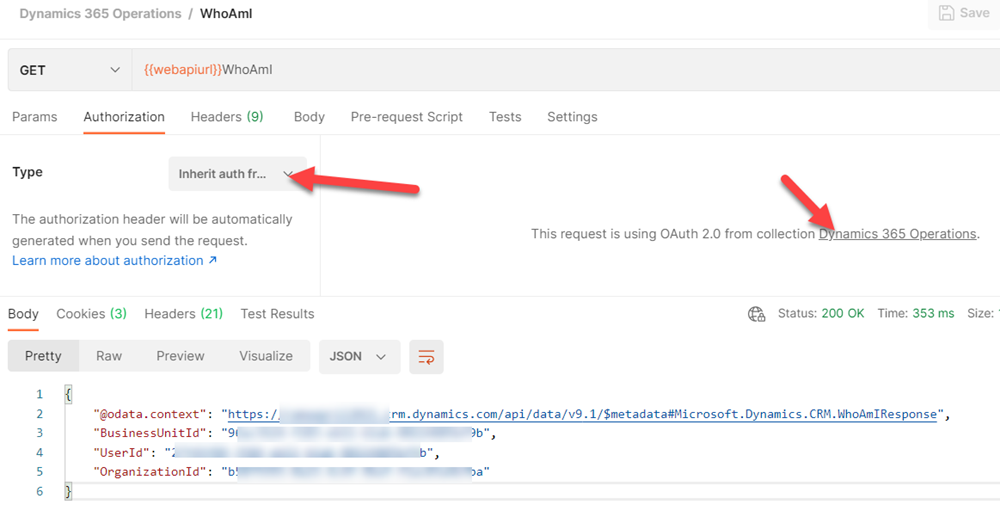The width and height of the screenshot is (1000, 523).
Task: Open the request Body tab
Action: [309, 117]
